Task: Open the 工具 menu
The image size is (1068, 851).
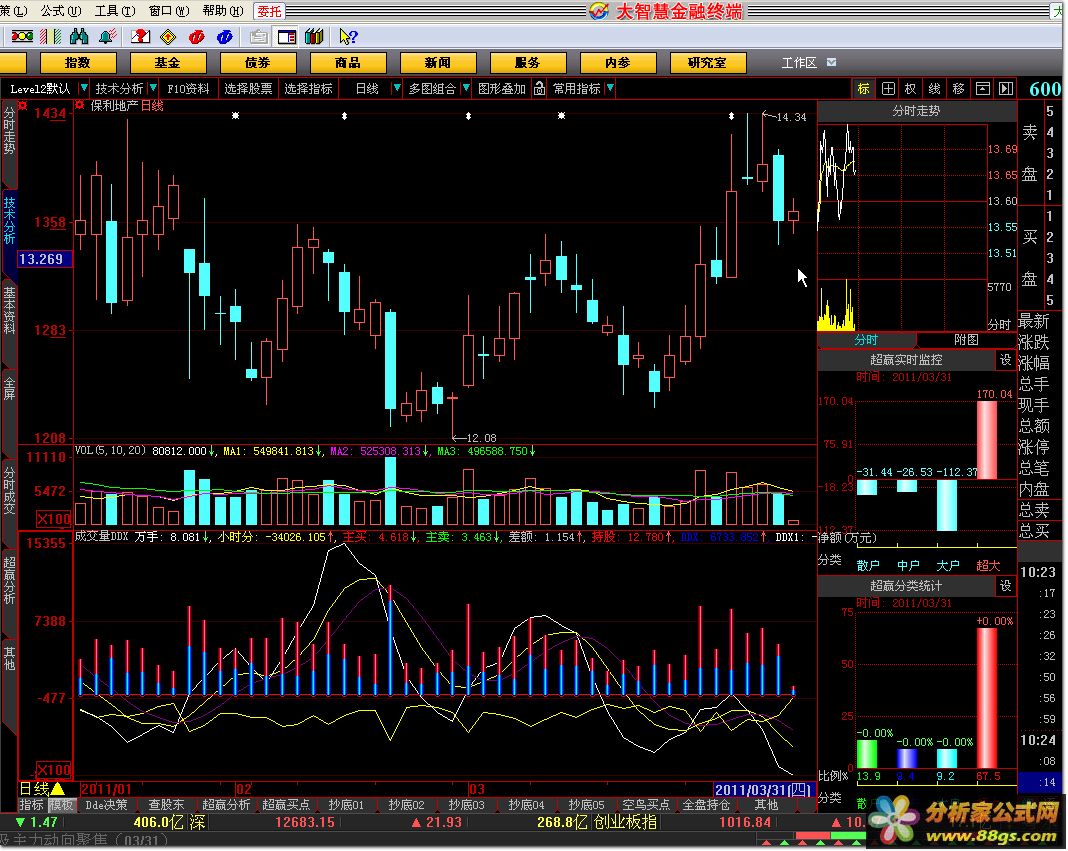Action: point(114,11)
